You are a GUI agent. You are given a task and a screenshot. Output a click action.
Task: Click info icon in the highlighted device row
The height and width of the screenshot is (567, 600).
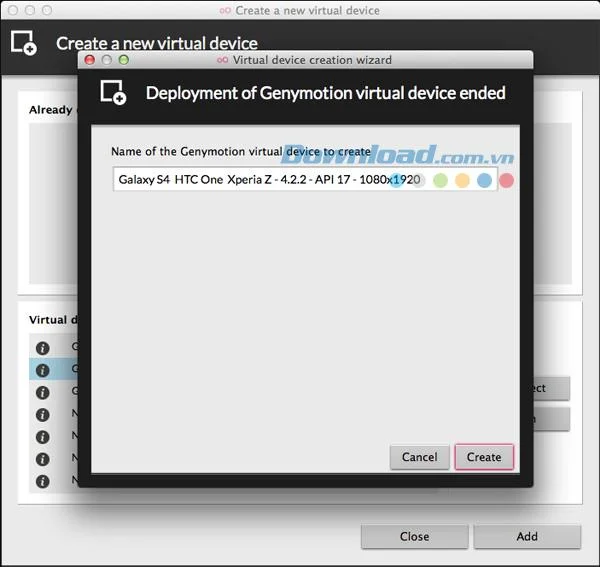point(42,370)
